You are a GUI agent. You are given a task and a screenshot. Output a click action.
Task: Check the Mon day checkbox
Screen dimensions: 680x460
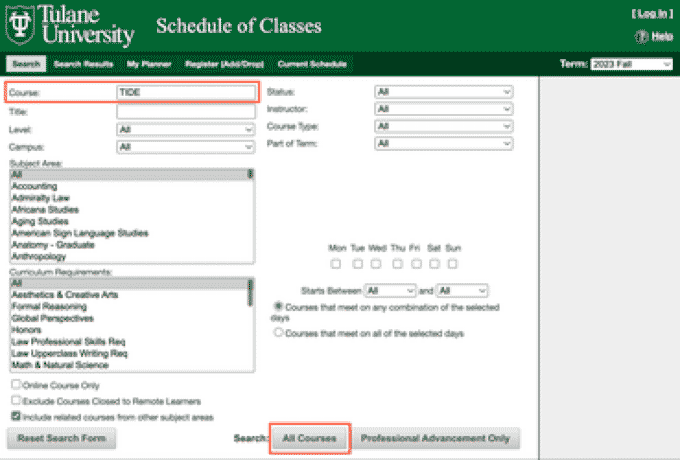336,264
